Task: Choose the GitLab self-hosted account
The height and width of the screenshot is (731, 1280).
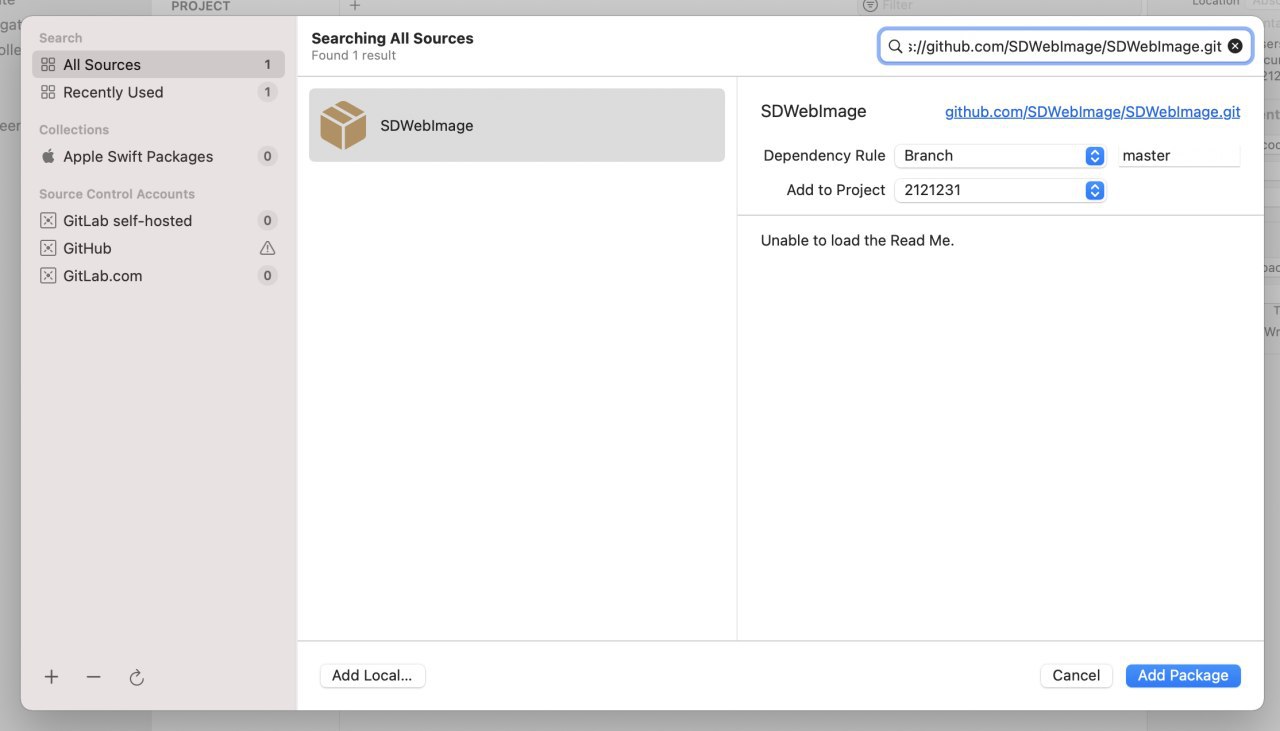Action: 158,220
